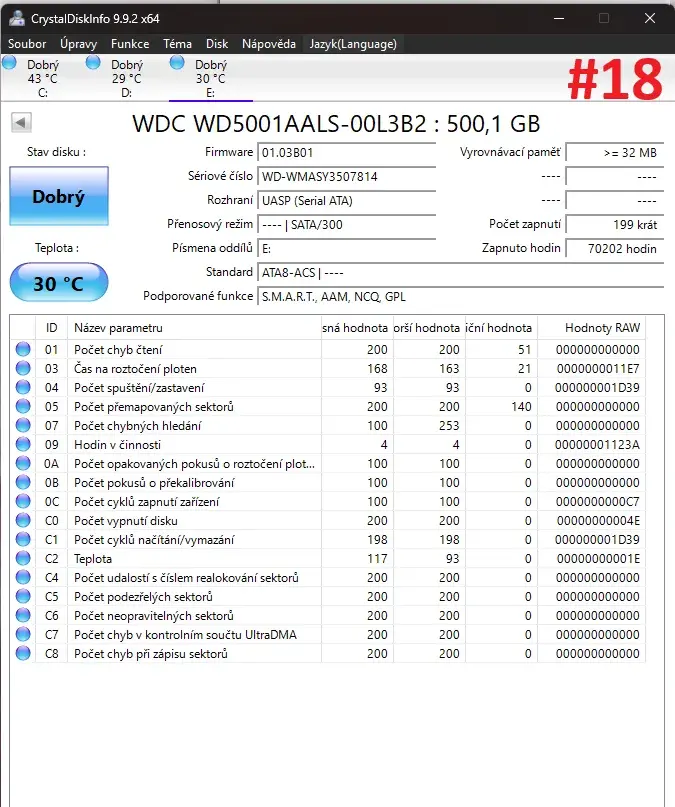Click the ID column header

(51, 328)
